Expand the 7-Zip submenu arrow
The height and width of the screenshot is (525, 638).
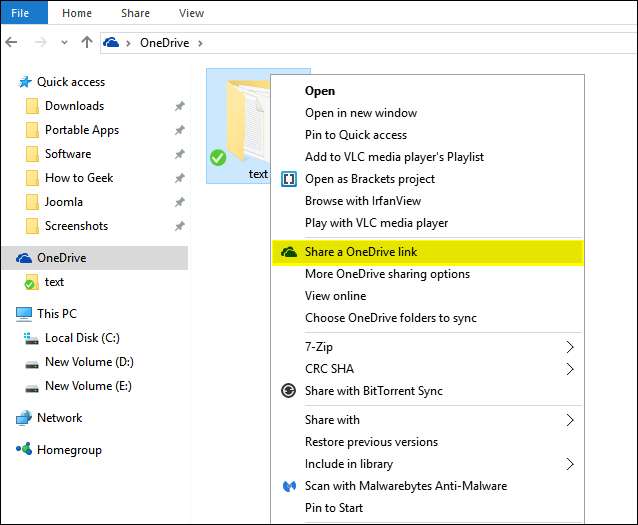coord(570,347)
